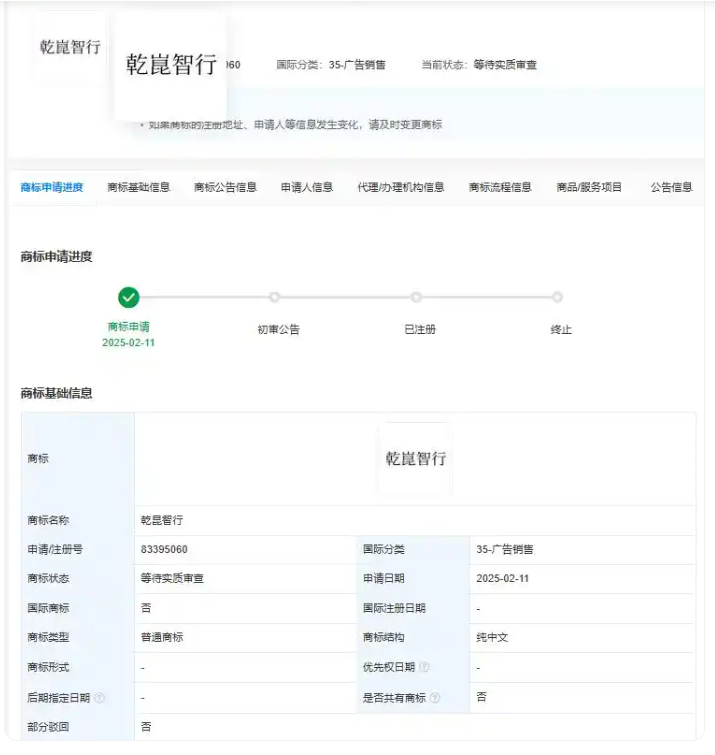Click the help icon beside 是否共有商标

tap(434, 698)
